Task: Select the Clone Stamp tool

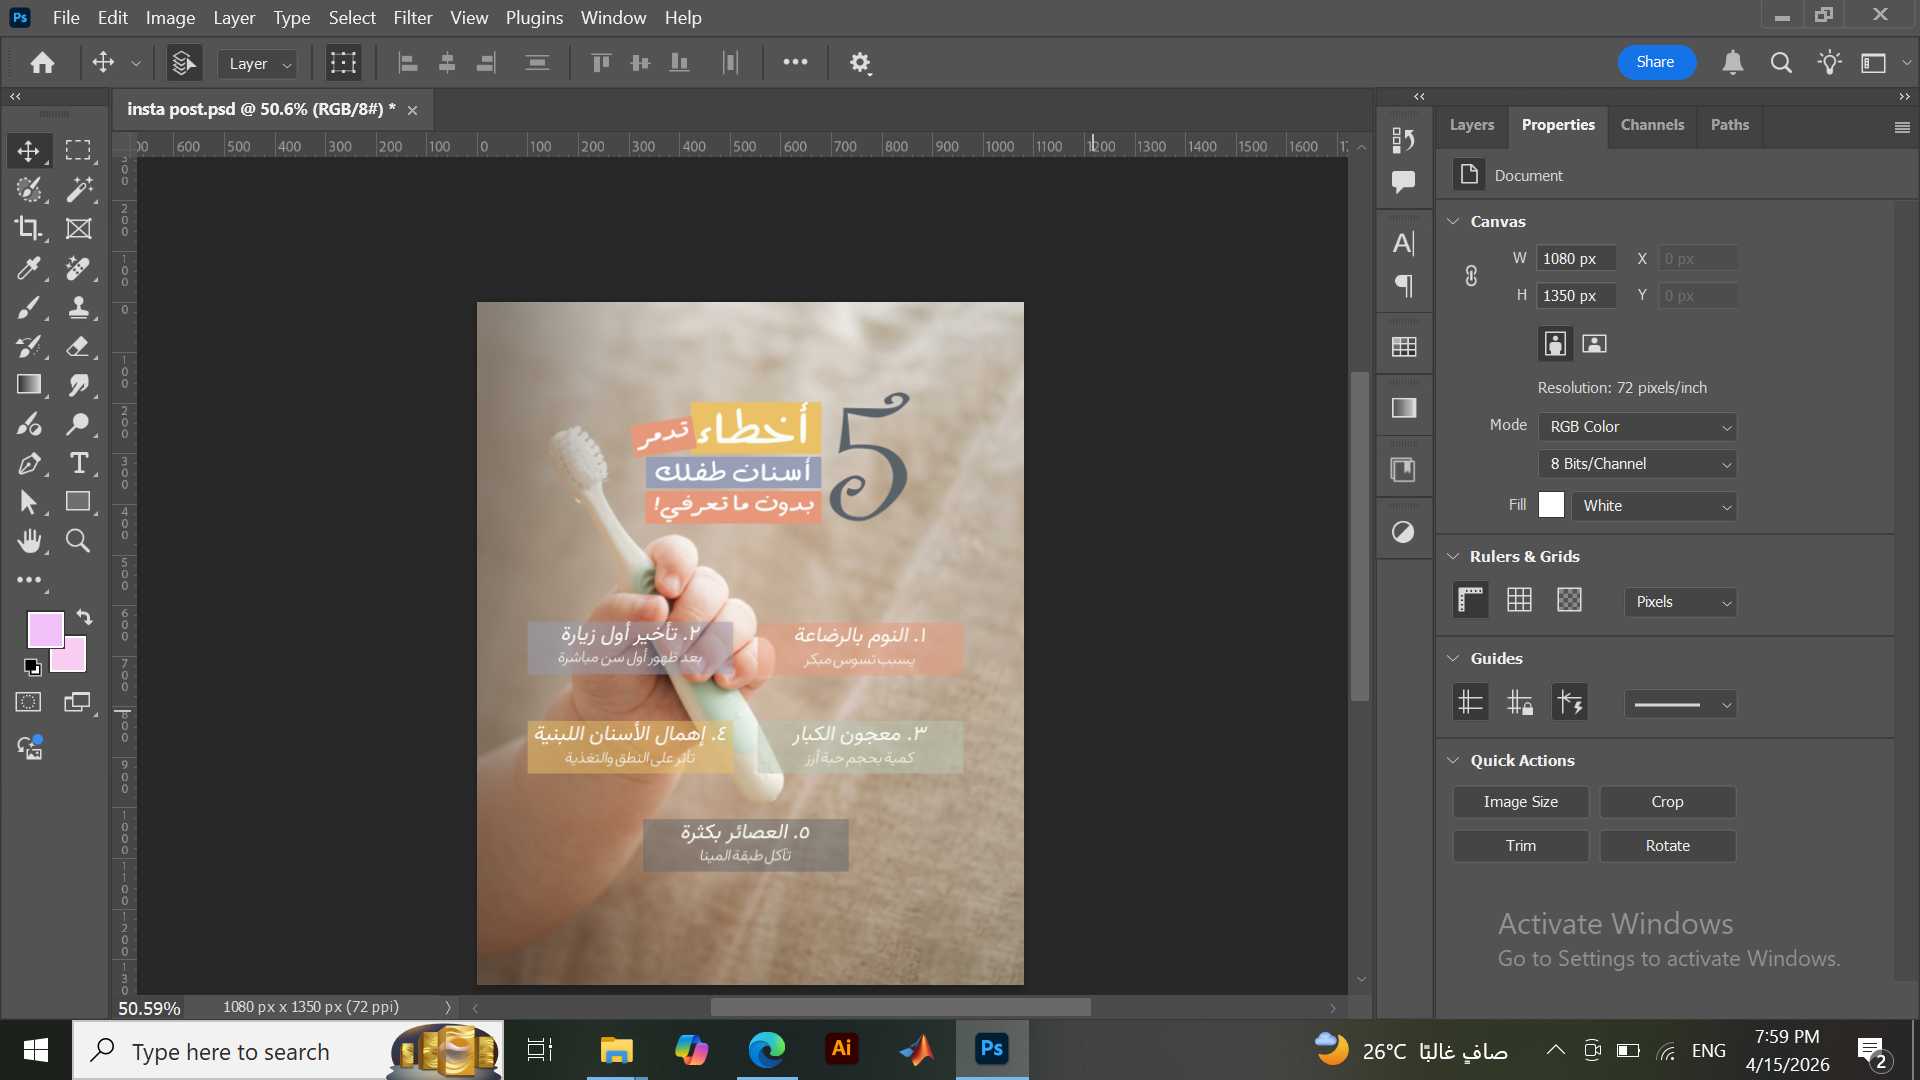Action: (78, 307)
